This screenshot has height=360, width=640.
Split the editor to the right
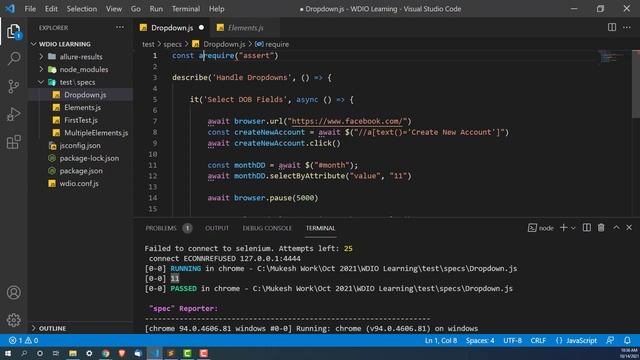[611, 27]
